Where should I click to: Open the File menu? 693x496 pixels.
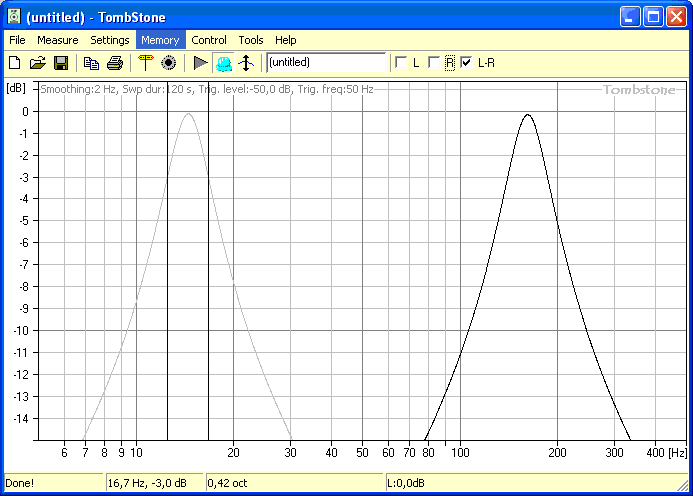click(x=17, y=40)
